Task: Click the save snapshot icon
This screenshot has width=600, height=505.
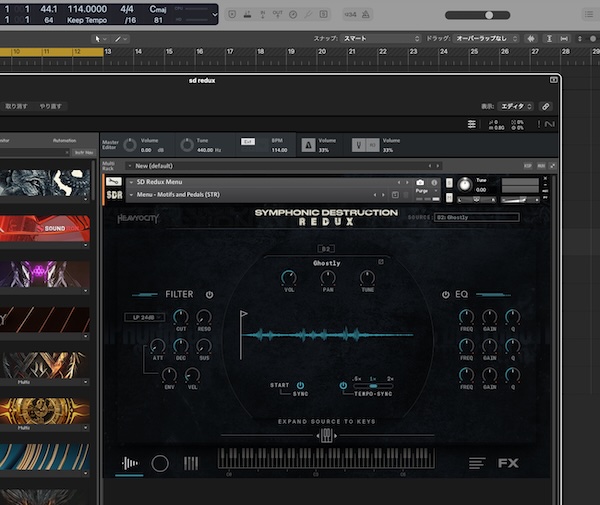Action: pyautogui.click(x=395, y=195)
